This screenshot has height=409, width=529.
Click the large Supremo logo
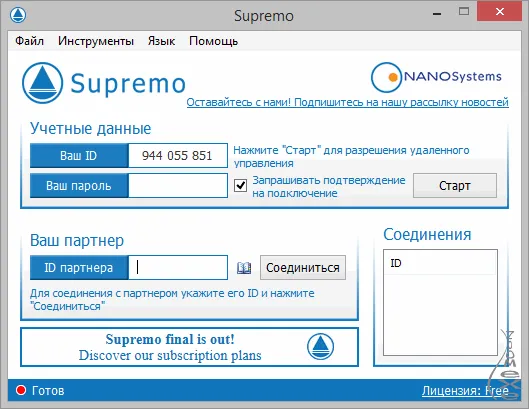click(x=104, y=83)
